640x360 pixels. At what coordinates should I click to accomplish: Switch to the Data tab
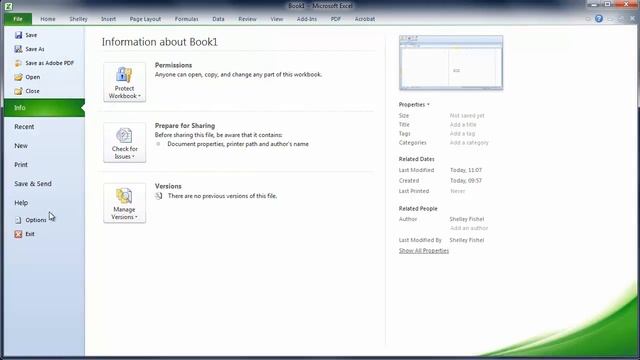[218, 19]
